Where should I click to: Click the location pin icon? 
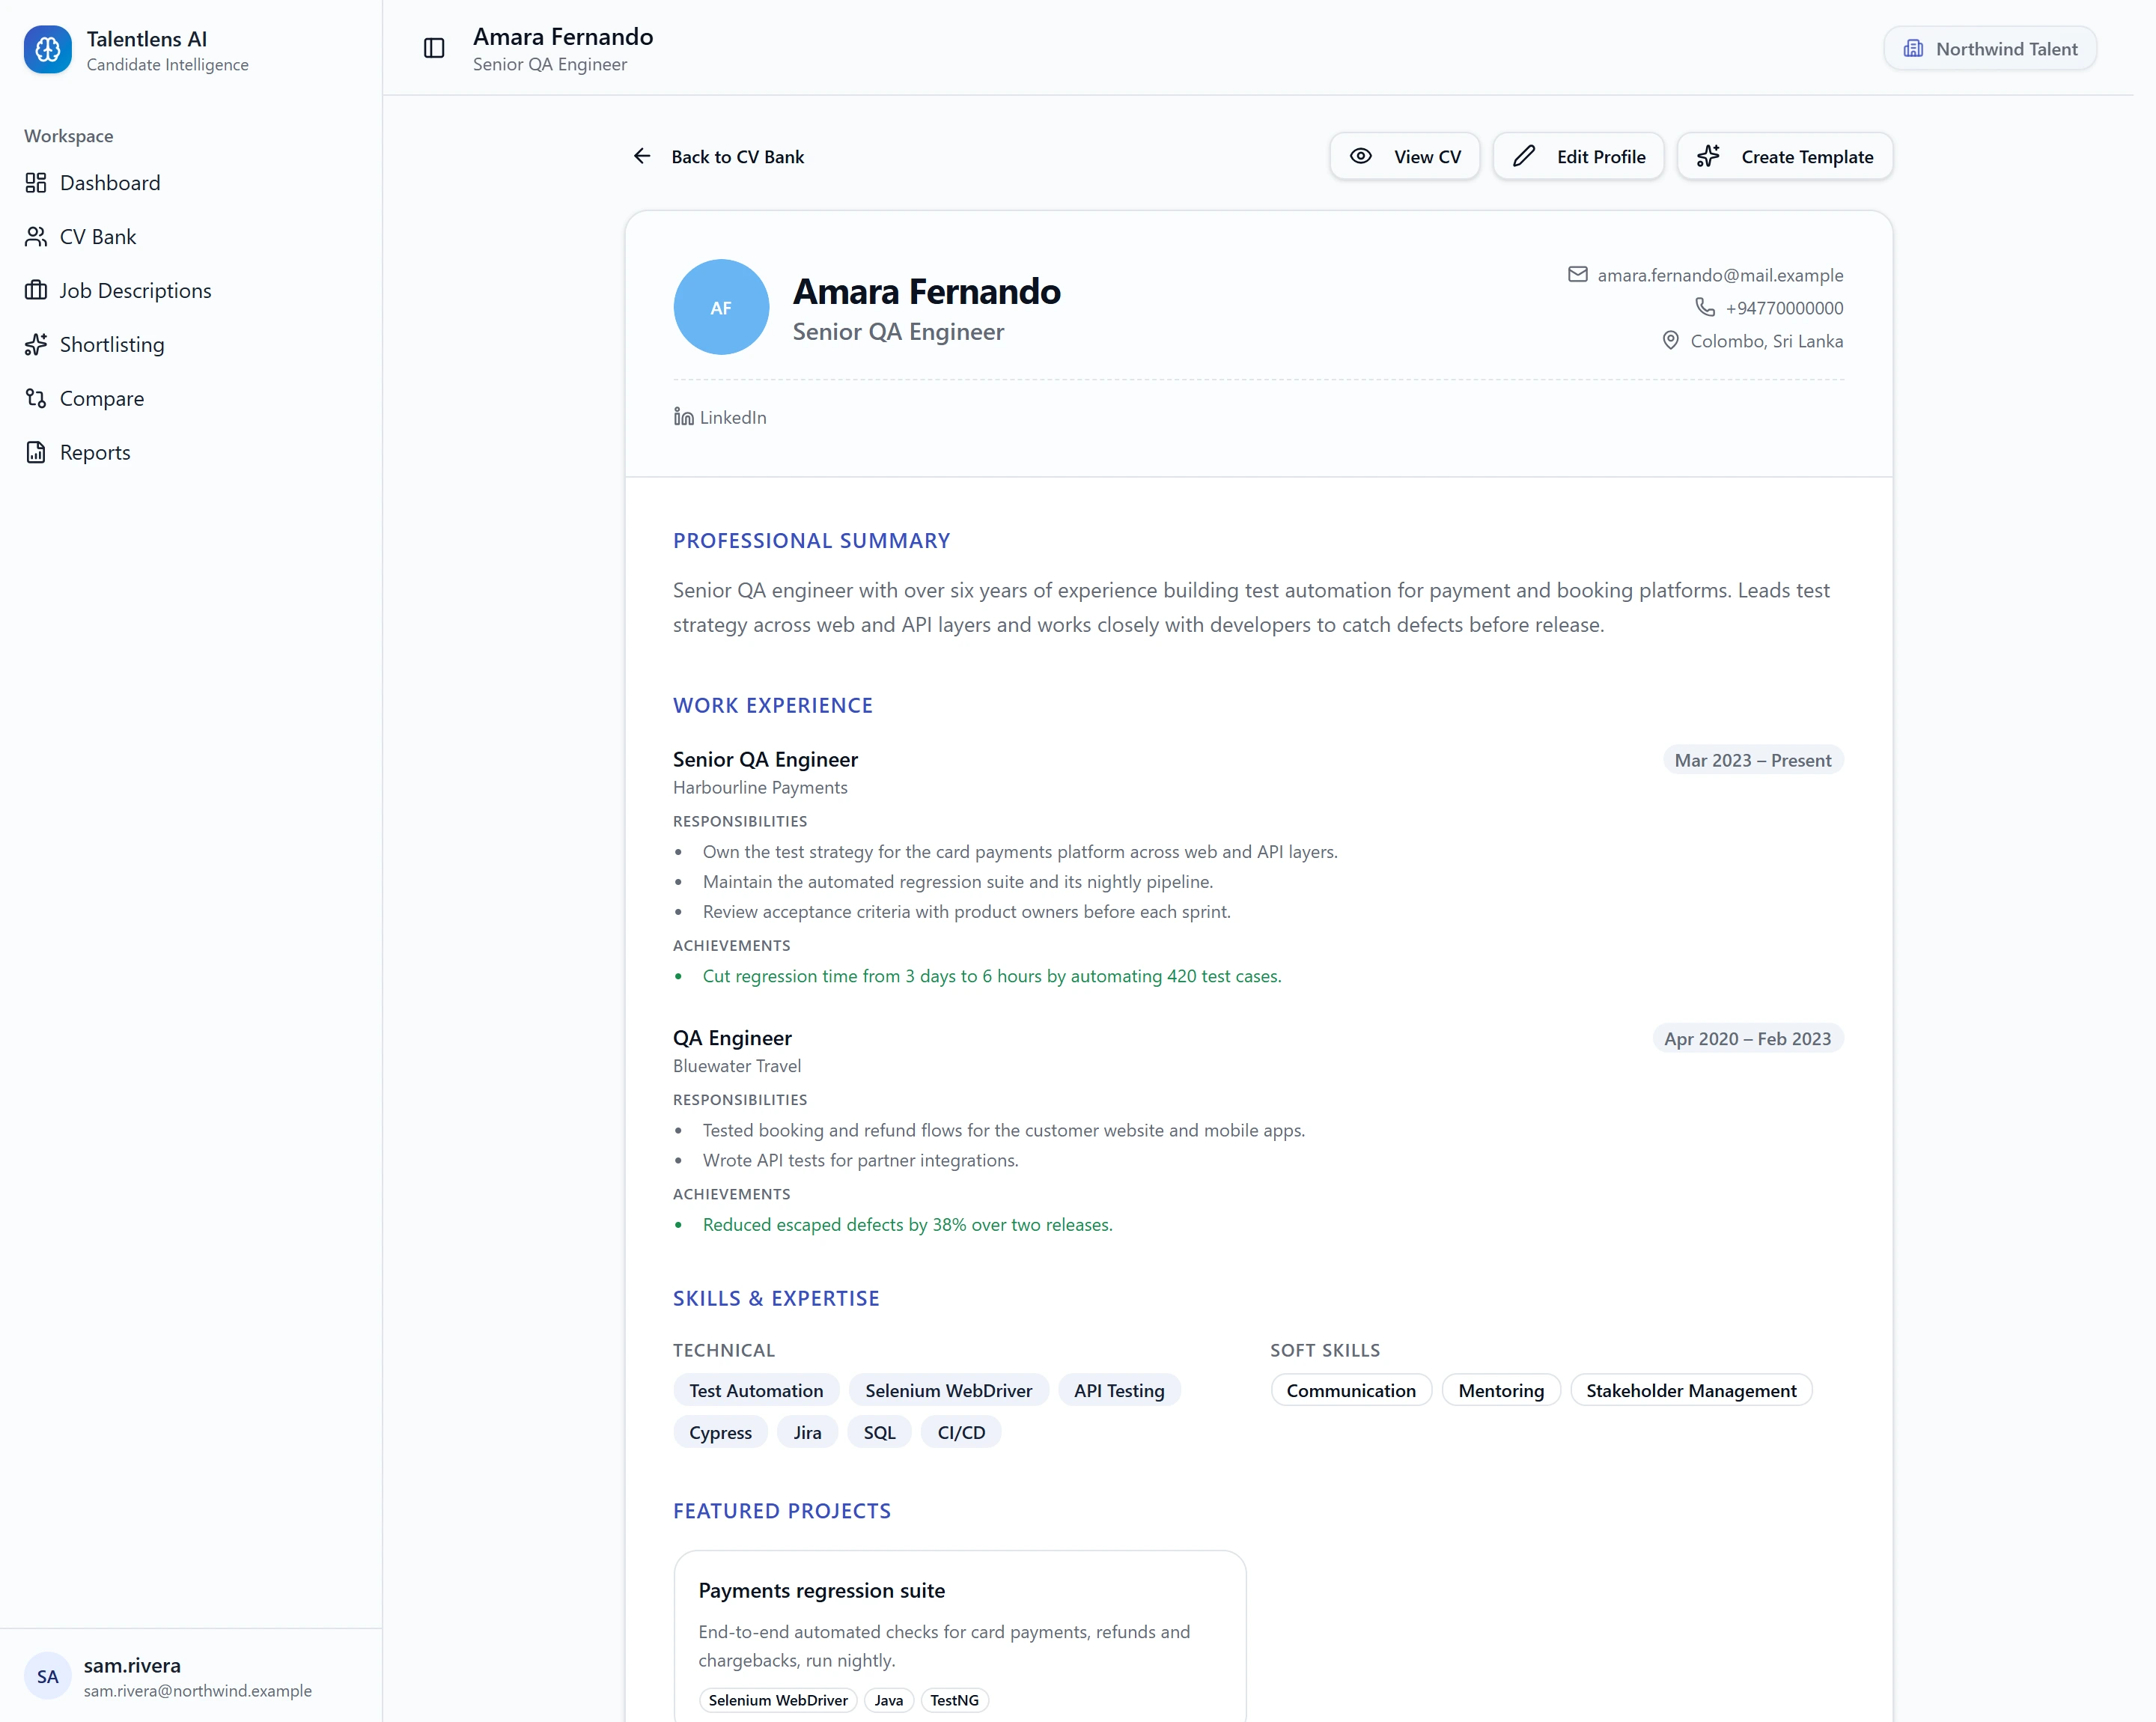coord(1670,340)
